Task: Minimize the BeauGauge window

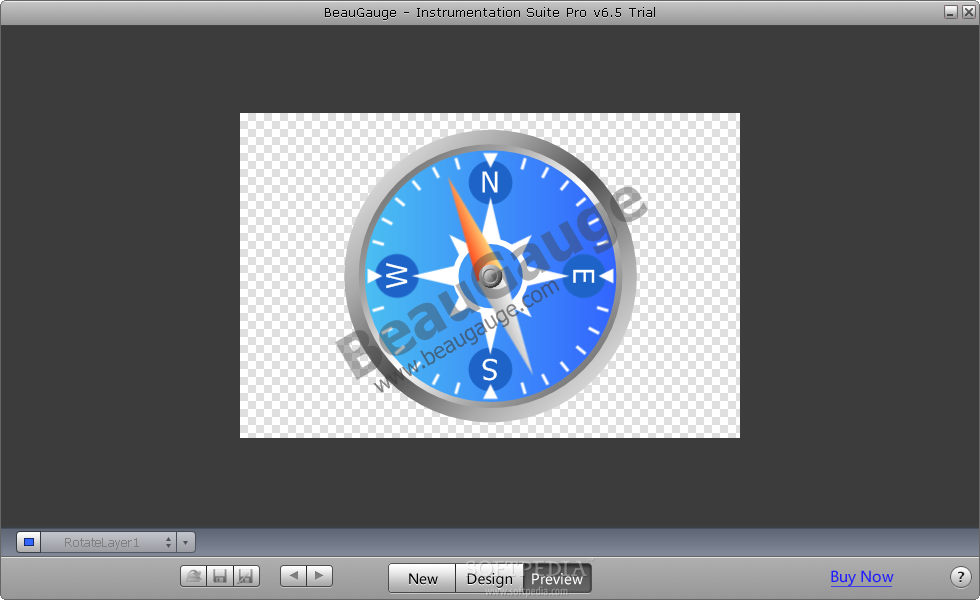Action: coord(951,12)
